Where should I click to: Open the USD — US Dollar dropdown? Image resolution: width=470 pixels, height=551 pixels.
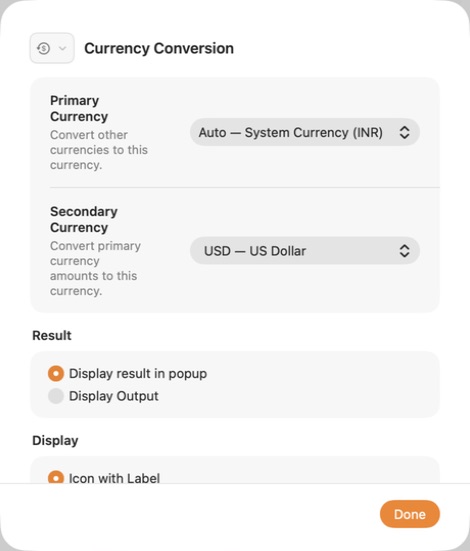(305, 251)
